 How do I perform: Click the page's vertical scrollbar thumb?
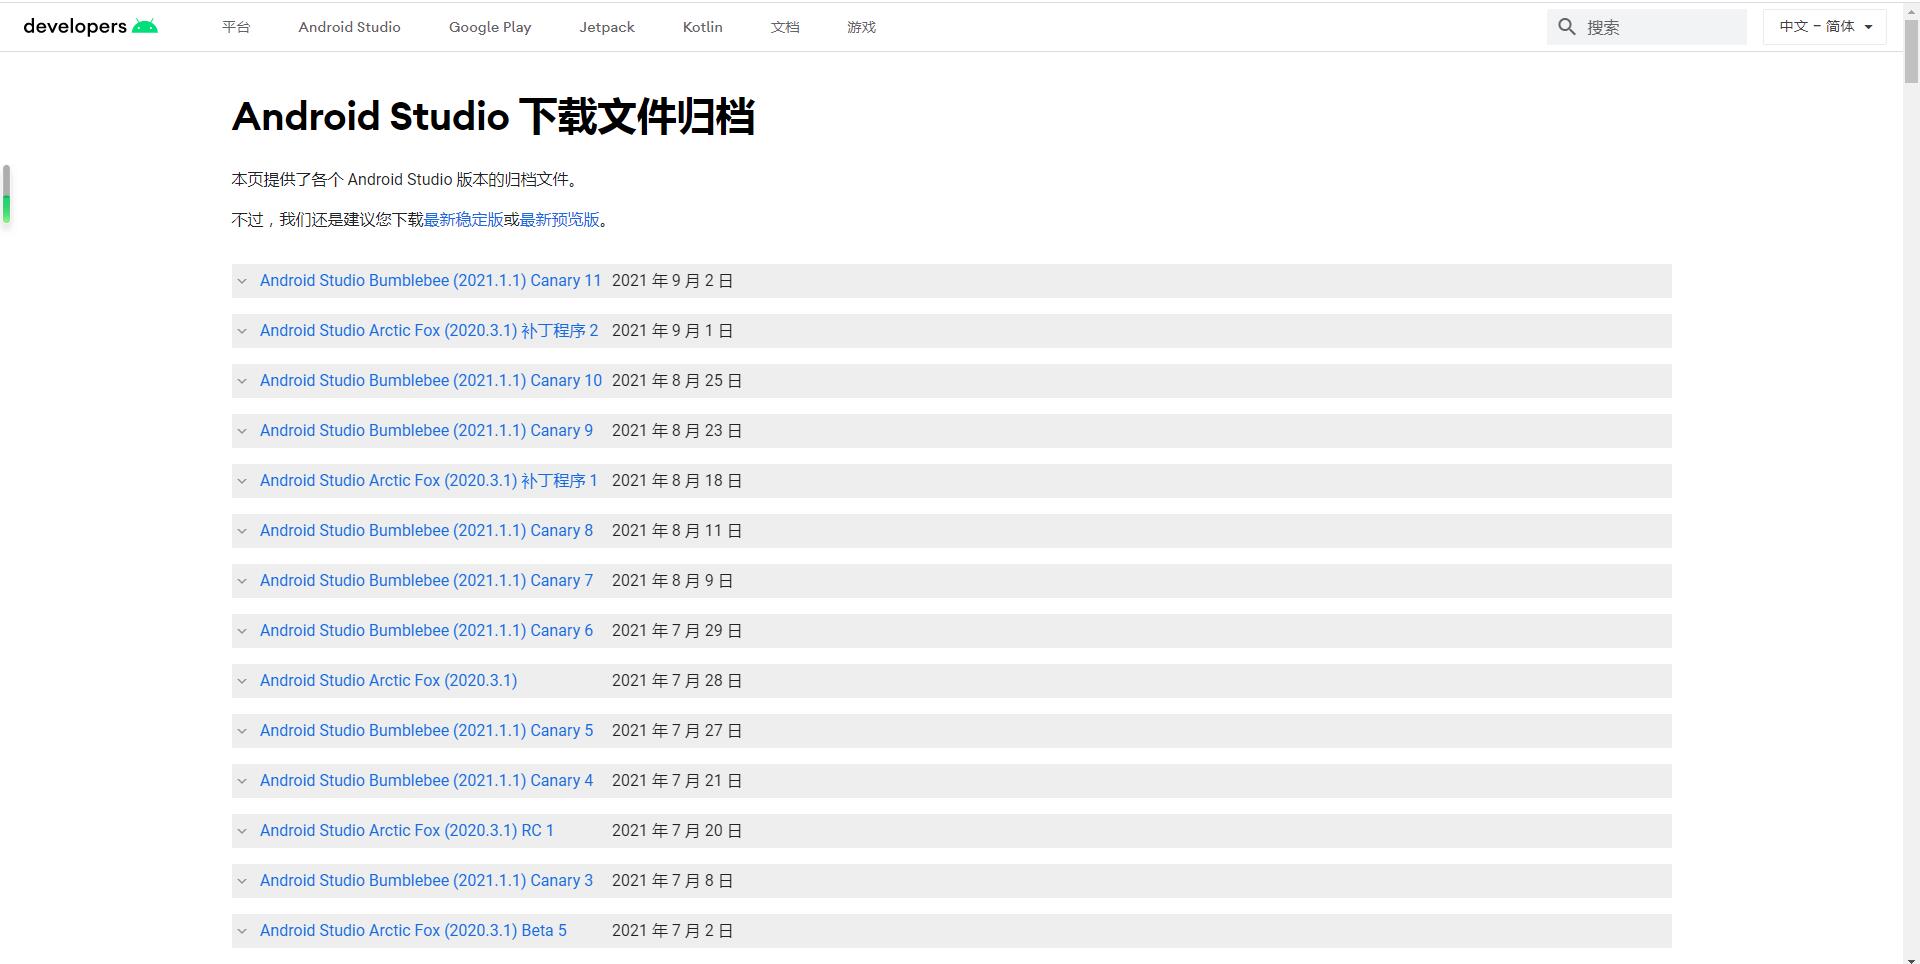[1911, 50]
